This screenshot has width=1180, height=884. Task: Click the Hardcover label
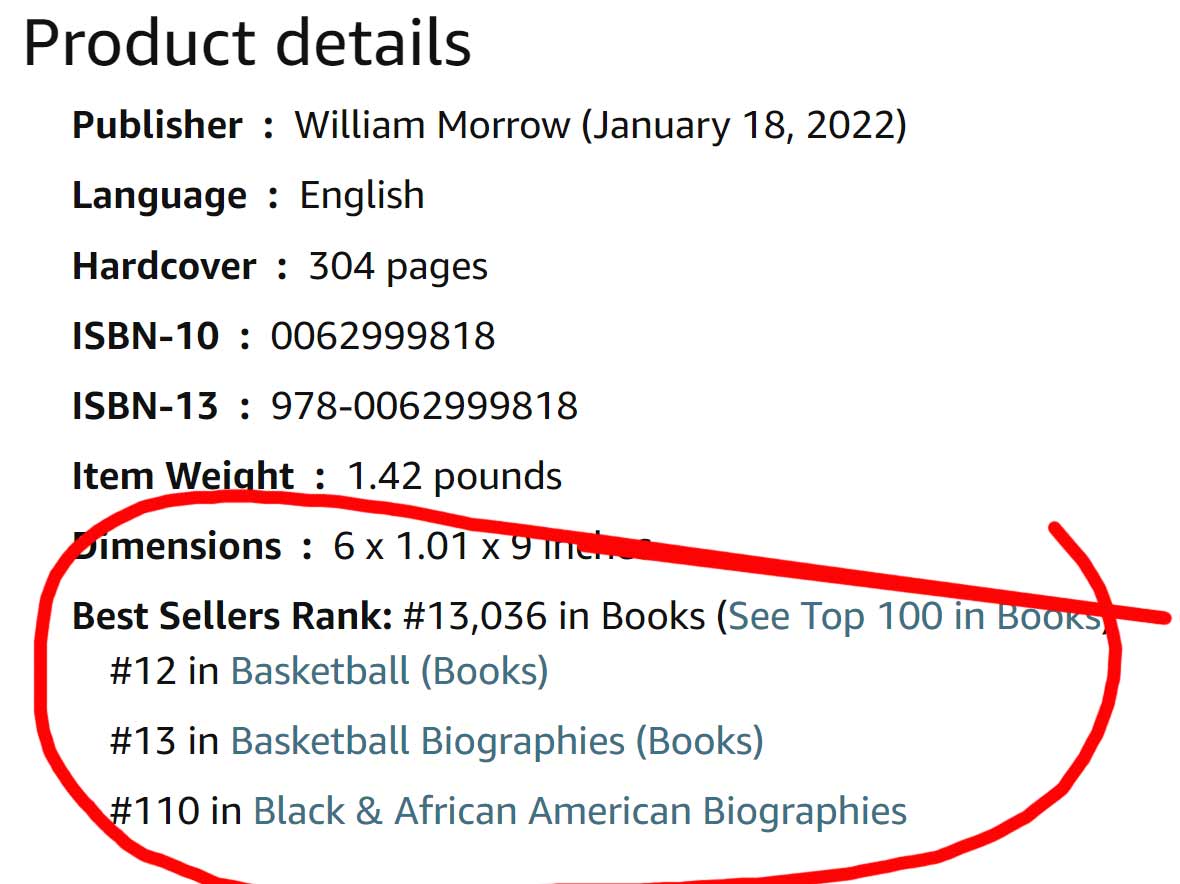164,266
